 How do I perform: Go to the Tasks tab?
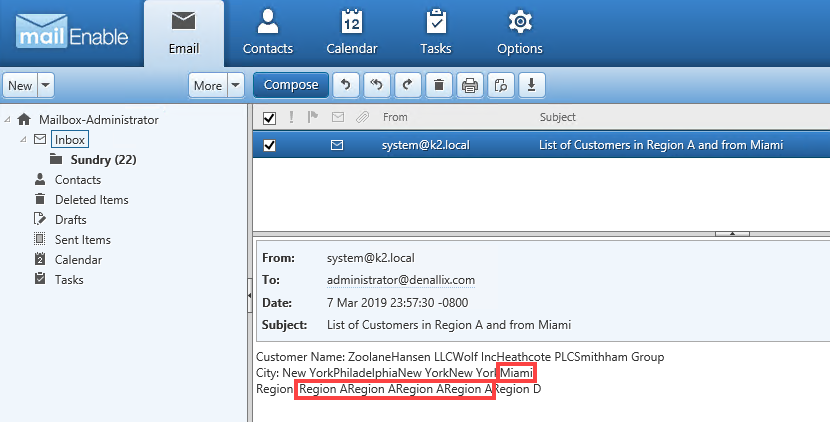pos(436,33)
